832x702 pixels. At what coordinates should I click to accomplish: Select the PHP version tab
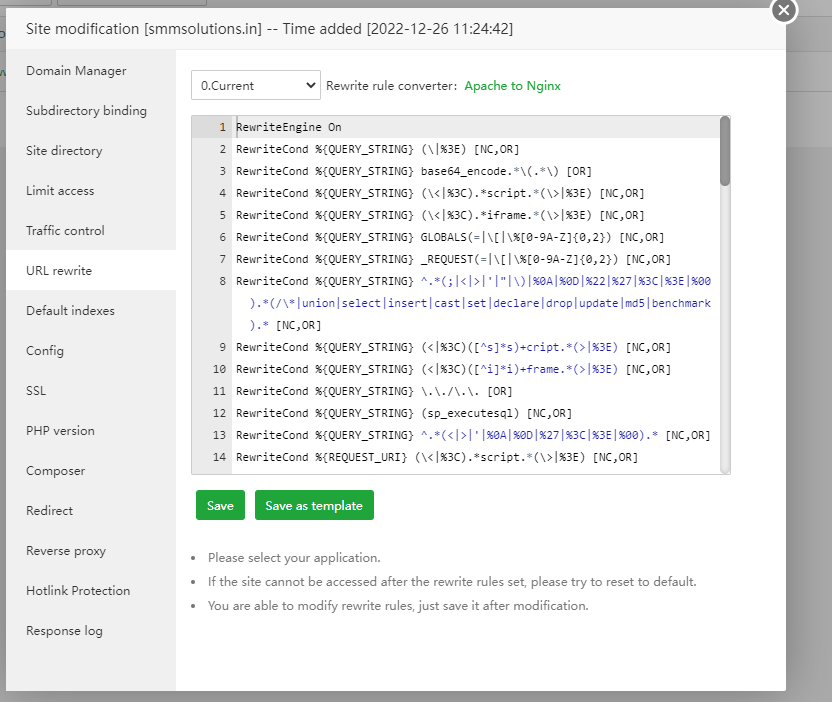tap(60, 431)
